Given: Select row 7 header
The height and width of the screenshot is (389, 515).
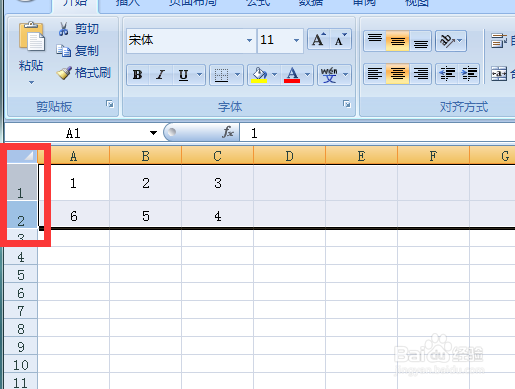Looking at the screenshot, I should click(x=21, y=310).
